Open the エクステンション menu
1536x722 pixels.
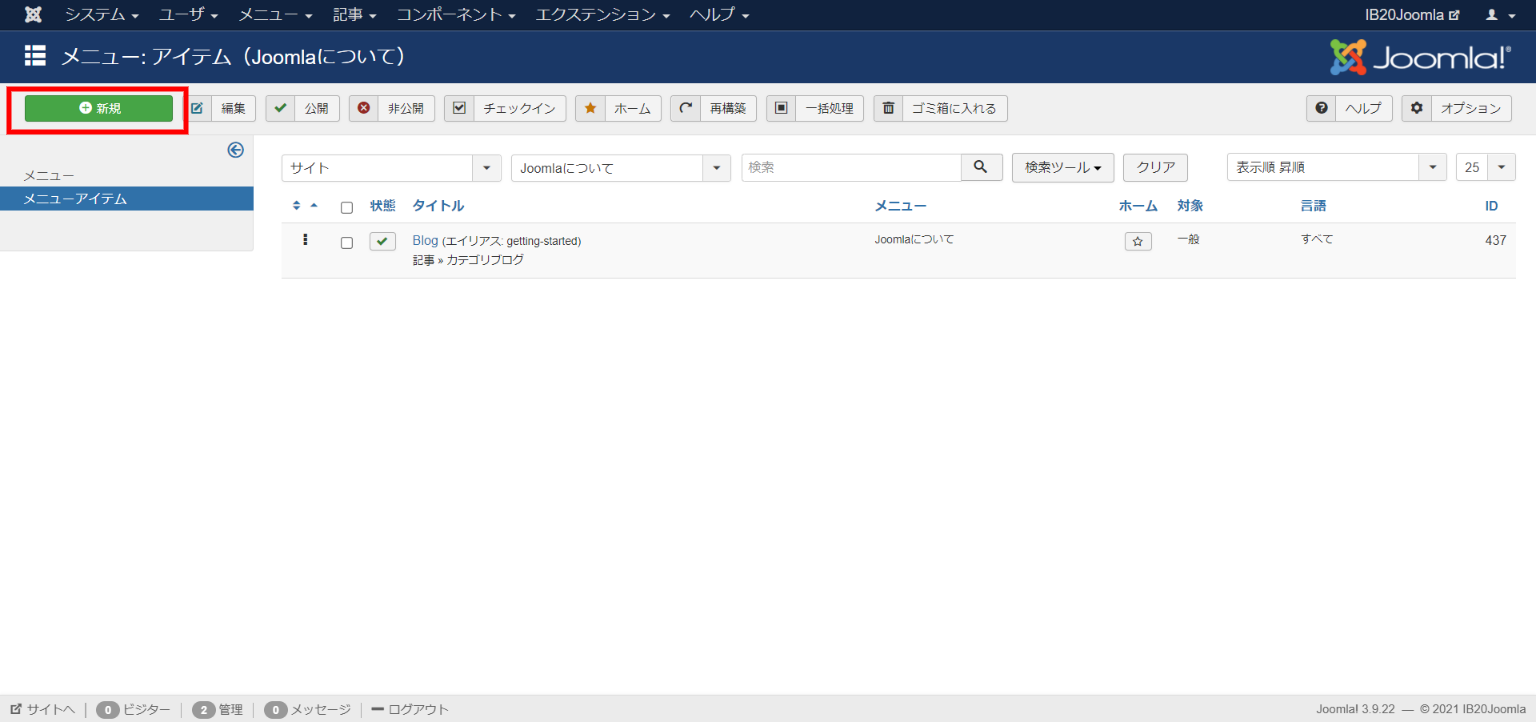(602, 15)
